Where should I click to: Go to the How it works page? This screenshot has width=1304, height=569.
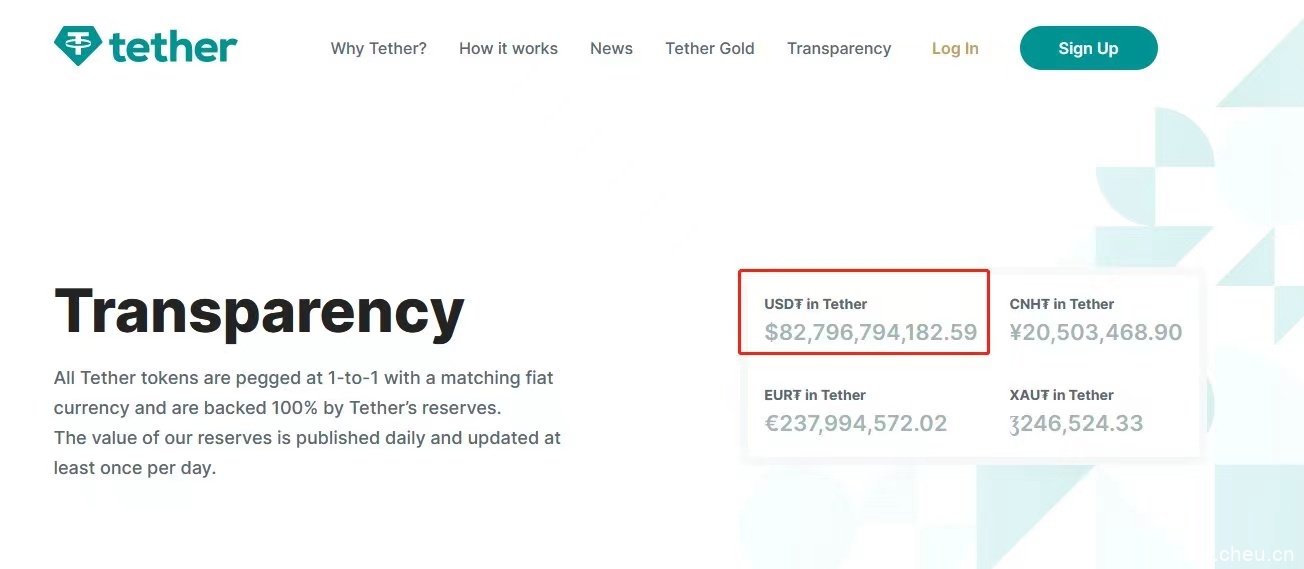click(508, 48)
